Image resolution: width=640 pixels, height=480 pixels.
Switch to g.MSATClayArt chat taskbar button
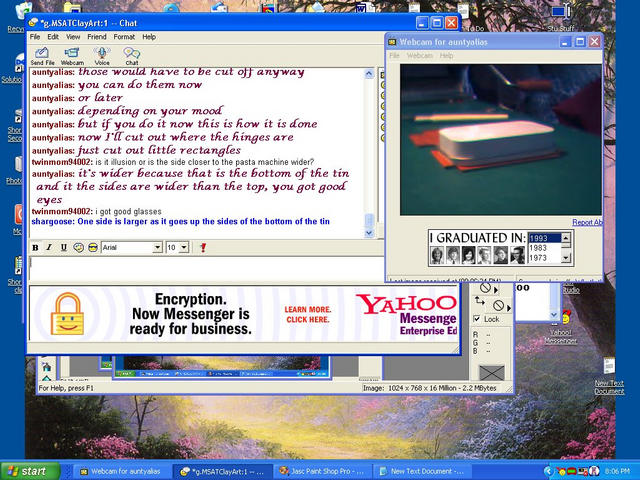[x=223, y=471]
